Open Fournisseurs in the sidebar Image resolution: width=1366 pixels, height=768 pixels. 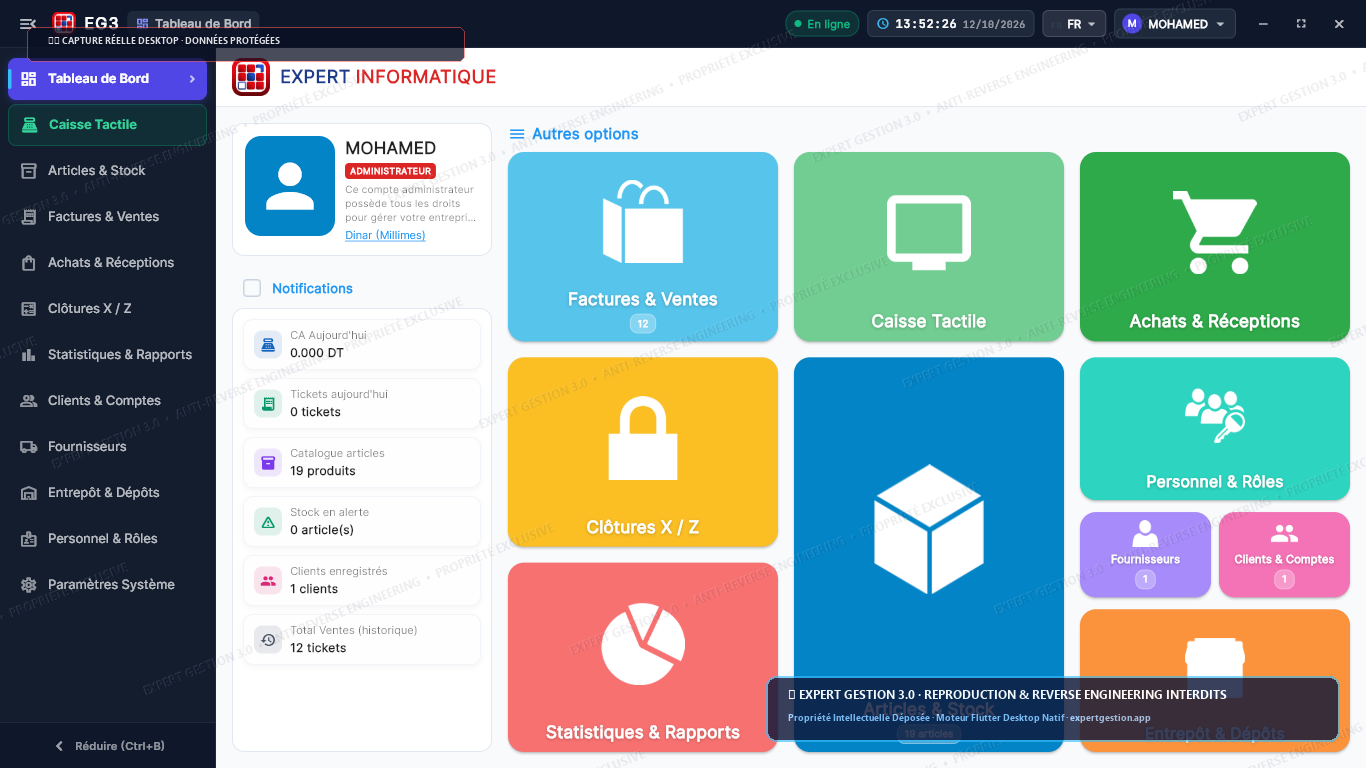point(108,447)
